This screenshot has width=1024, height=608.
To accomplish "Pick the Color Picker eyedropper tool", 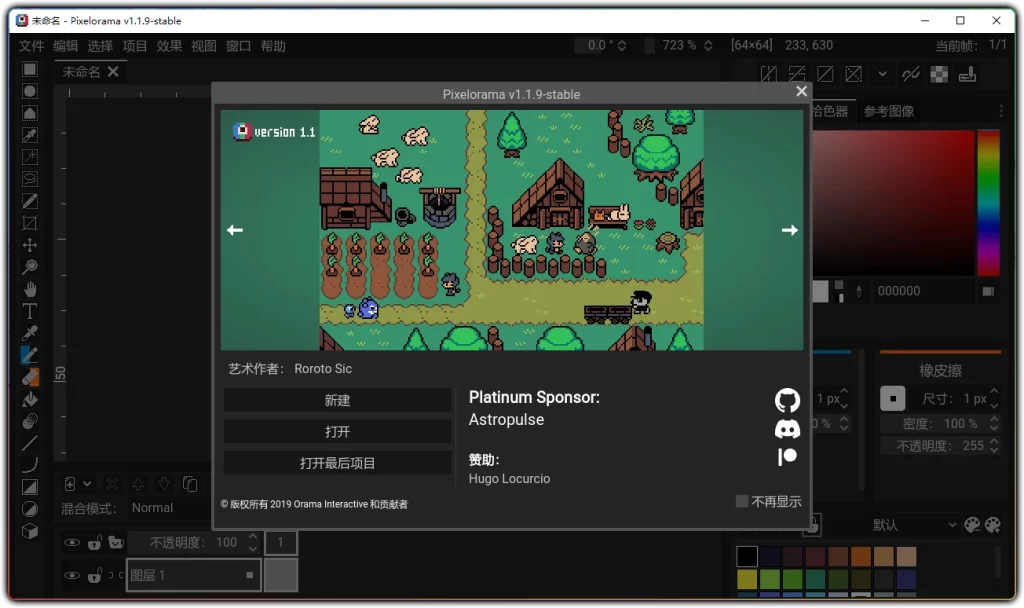I will [29, 333].
